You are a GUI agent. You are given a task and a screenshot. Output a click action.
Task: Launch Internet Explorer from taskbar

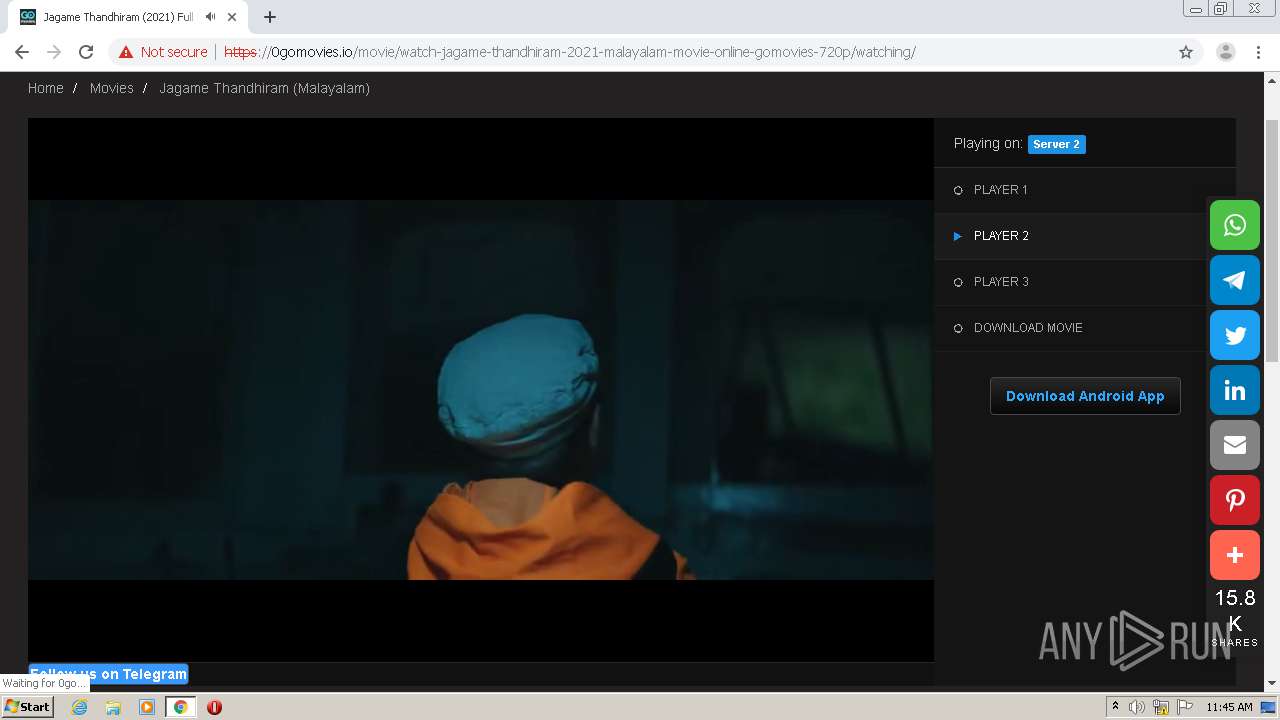pyautogui.click(x=79, y=707)
